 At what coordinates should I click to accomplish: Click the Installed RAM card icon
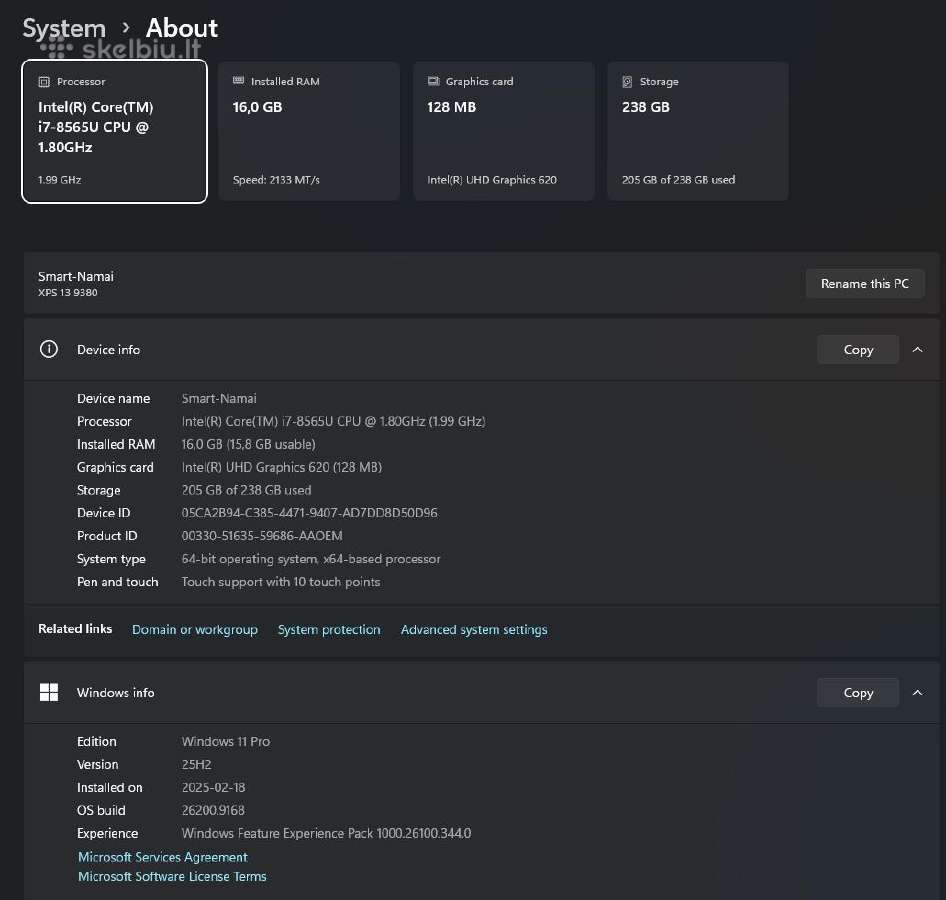click(238, 80)
